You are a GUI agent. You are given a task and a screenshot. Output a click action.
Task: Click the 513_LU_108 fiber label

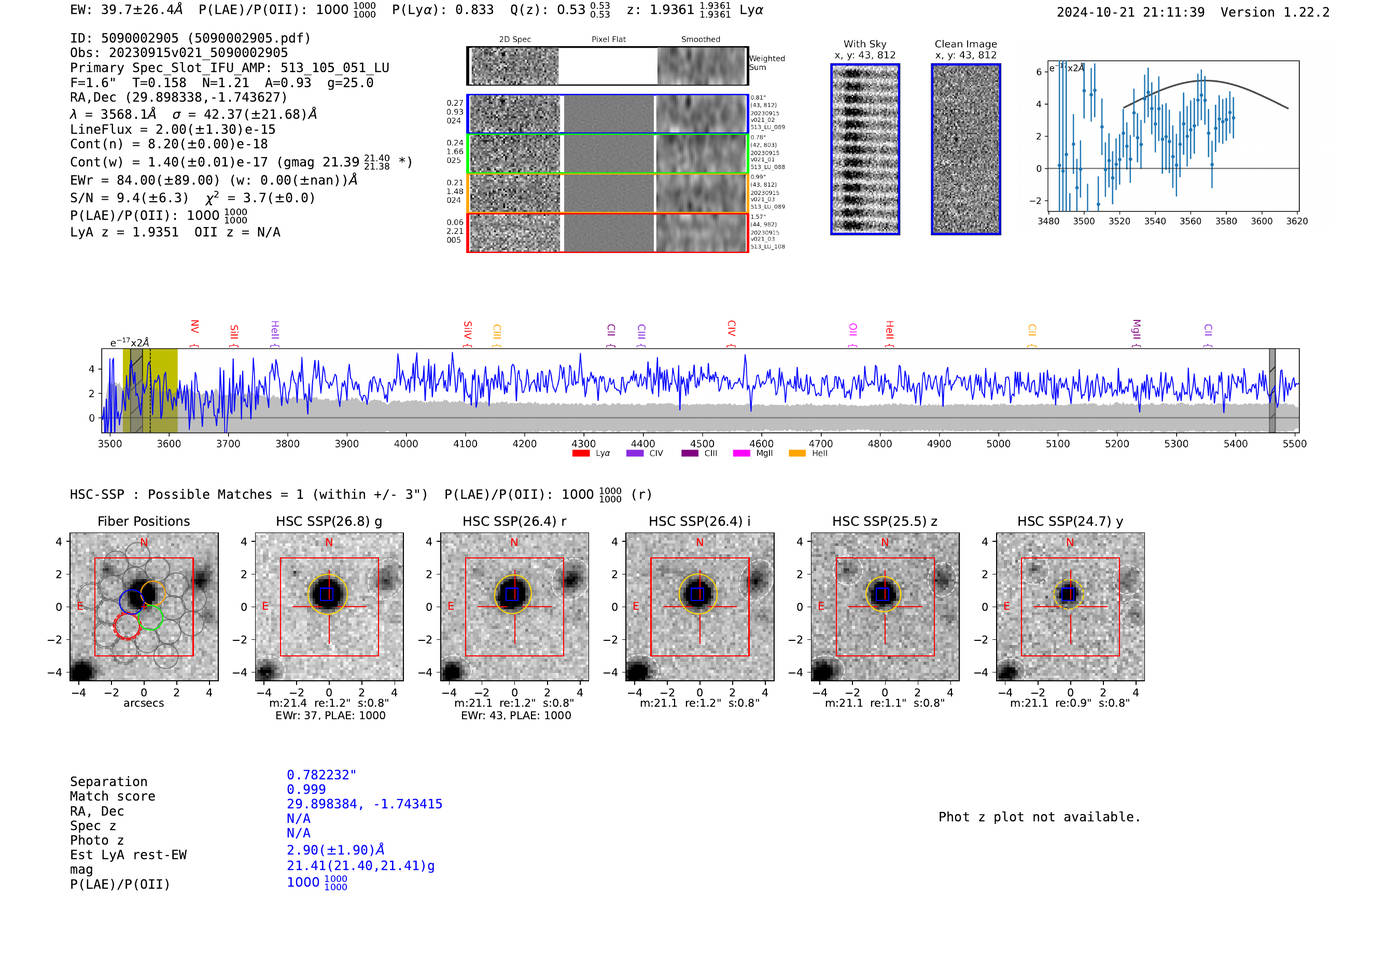point(768,246)
